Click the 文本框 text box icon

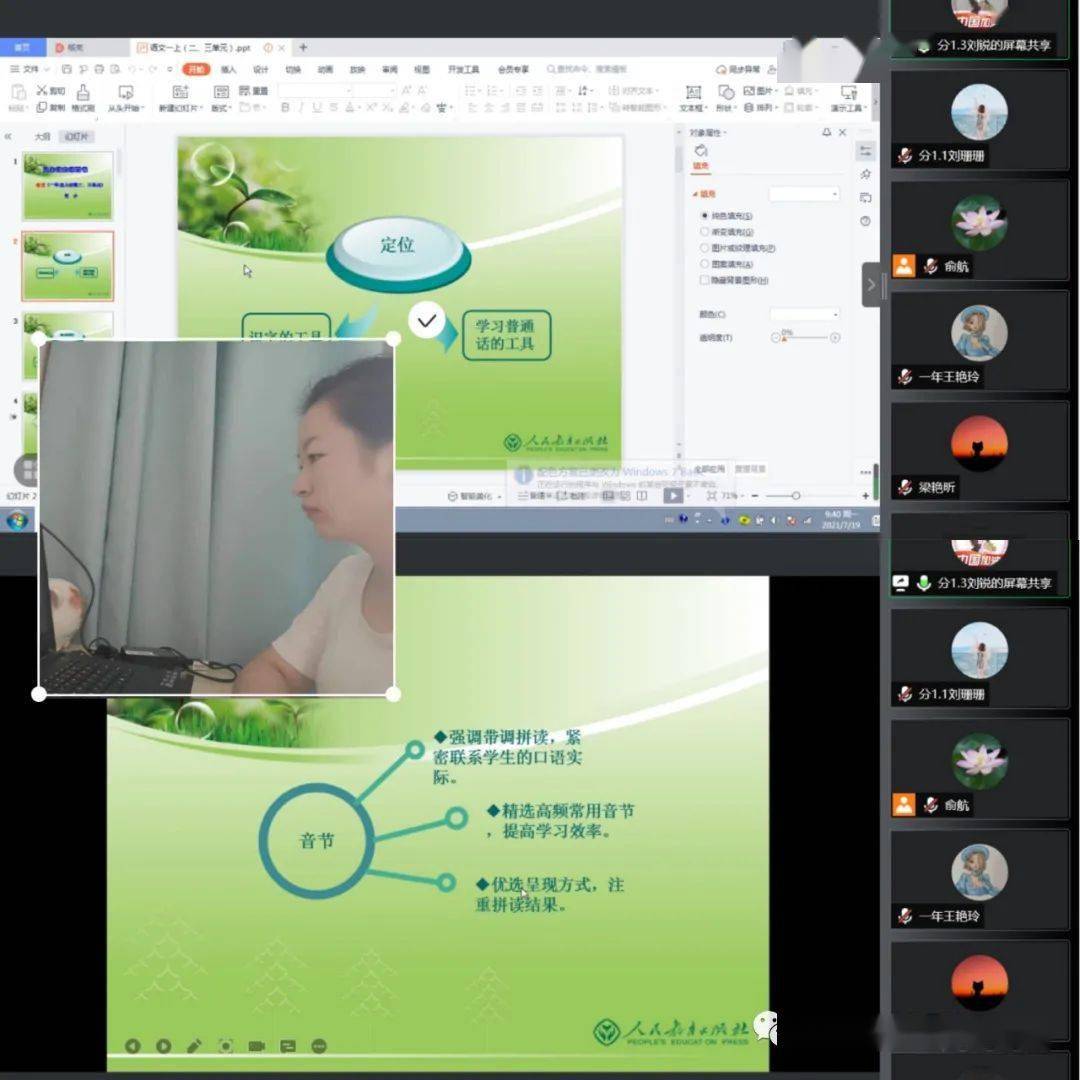pos(693,92)
